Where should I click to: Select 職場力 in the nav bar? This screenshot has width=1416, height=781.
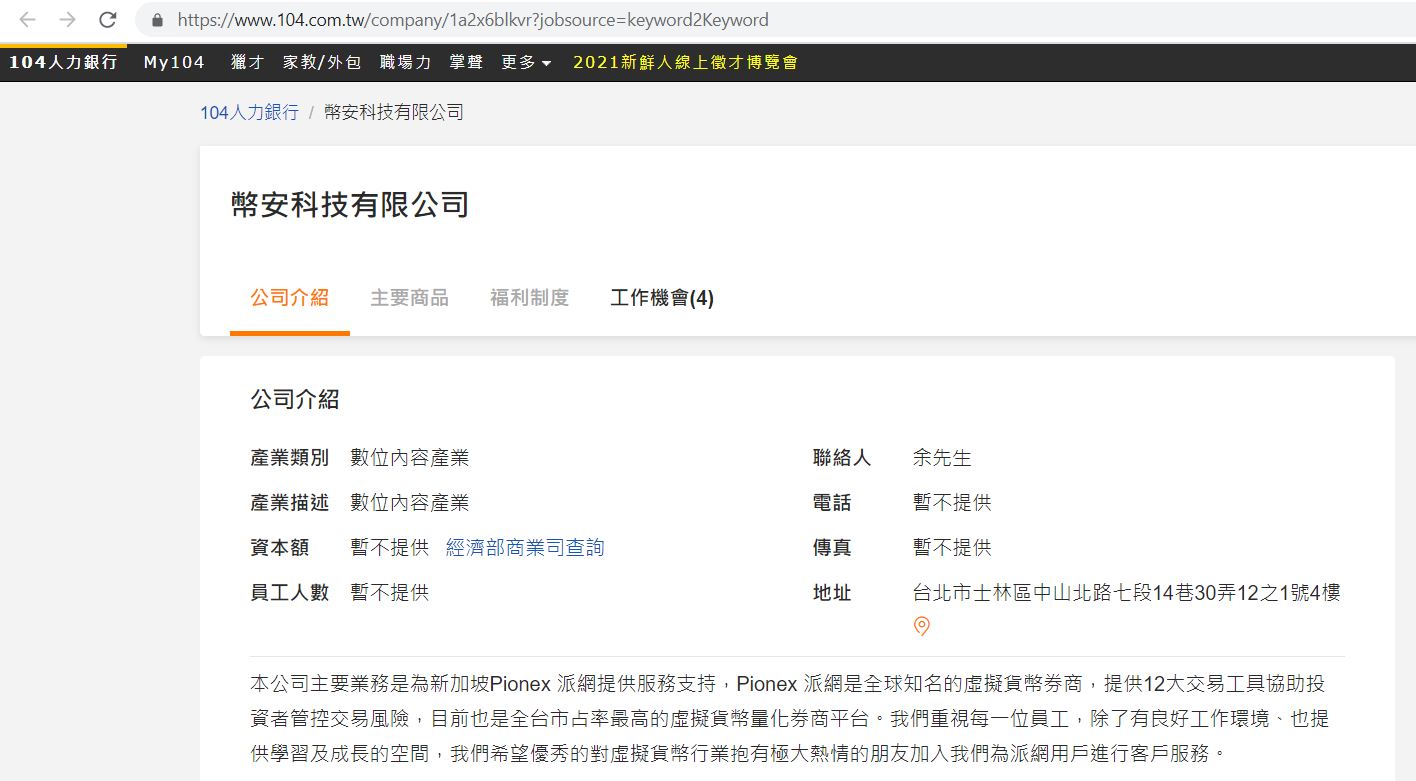click(x=405, y=62)
